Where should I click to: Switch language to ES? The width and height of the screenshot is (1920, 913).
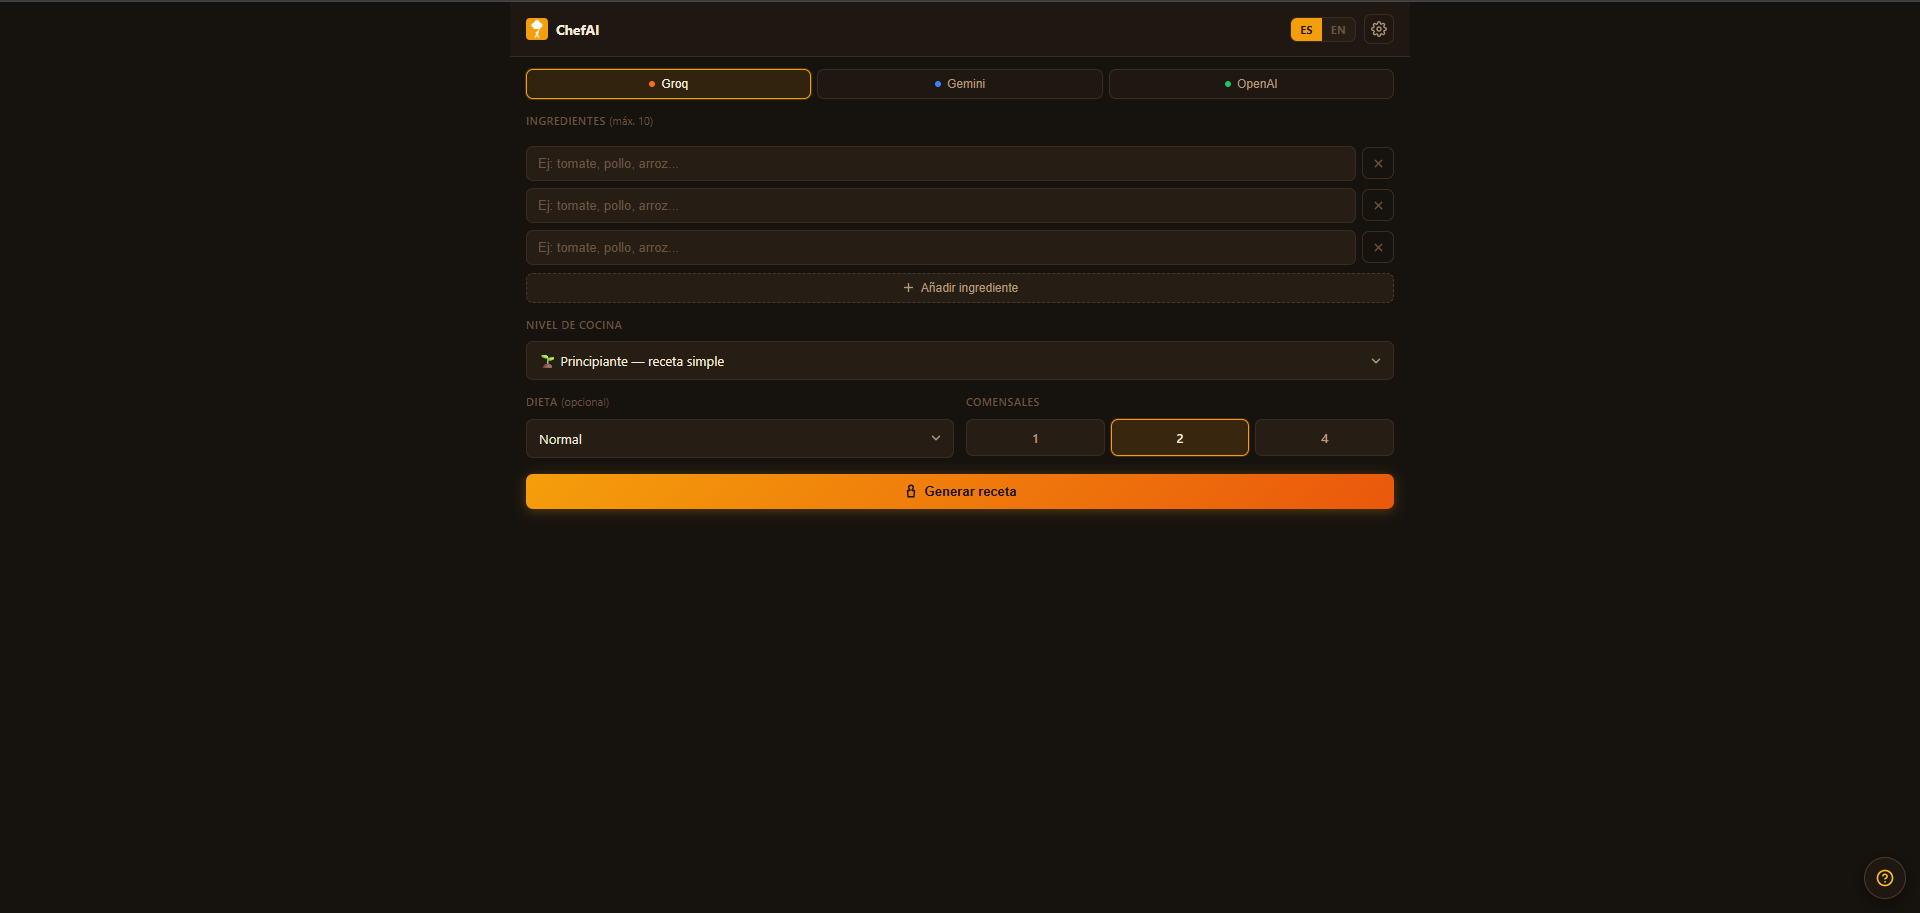point(1306,30)
